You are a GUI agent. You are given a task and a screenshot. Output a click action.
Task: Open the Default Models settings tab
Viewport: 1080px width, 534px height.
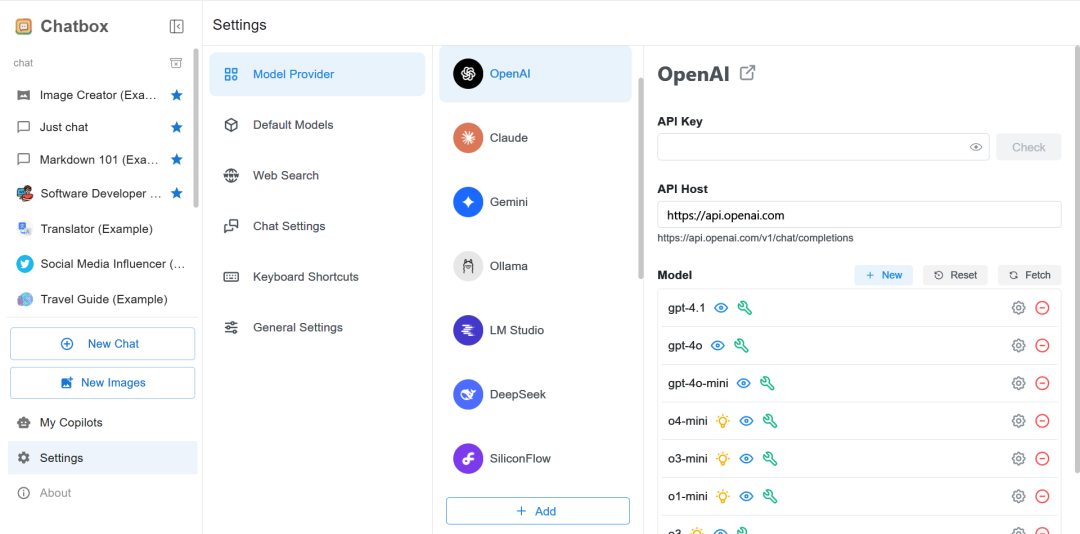tap(293, 125)
